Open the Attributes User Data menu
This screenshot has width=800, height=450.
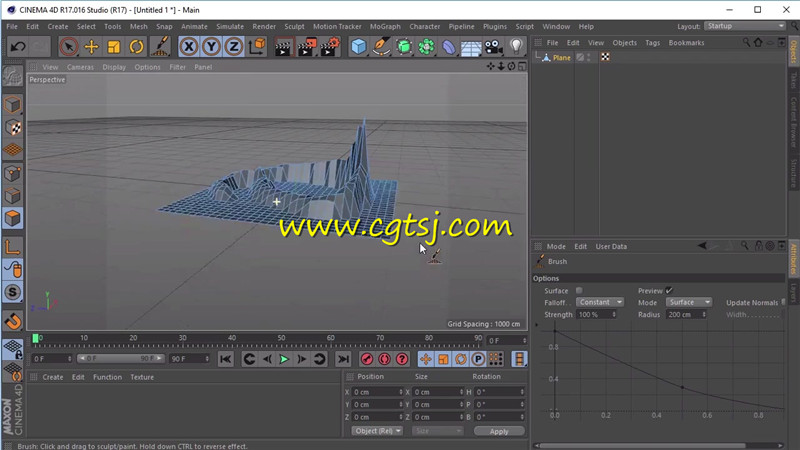611,246
